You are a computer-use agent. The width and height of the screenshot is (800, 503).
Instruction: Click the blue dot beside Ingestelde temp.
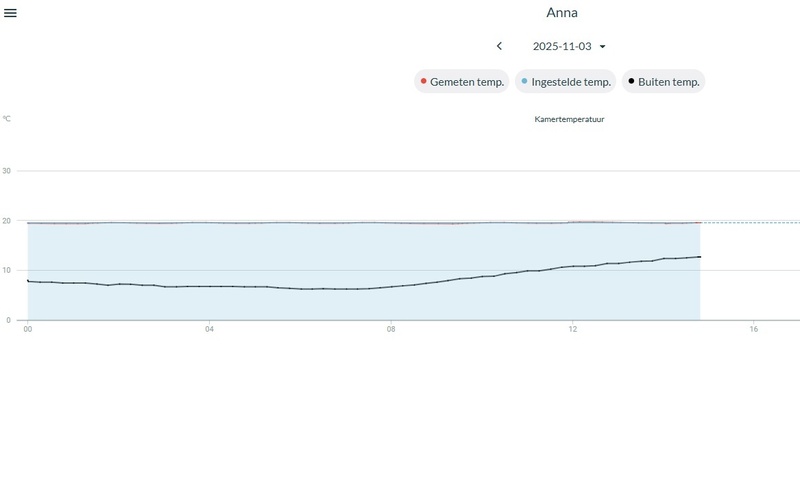tap(525, 81)
